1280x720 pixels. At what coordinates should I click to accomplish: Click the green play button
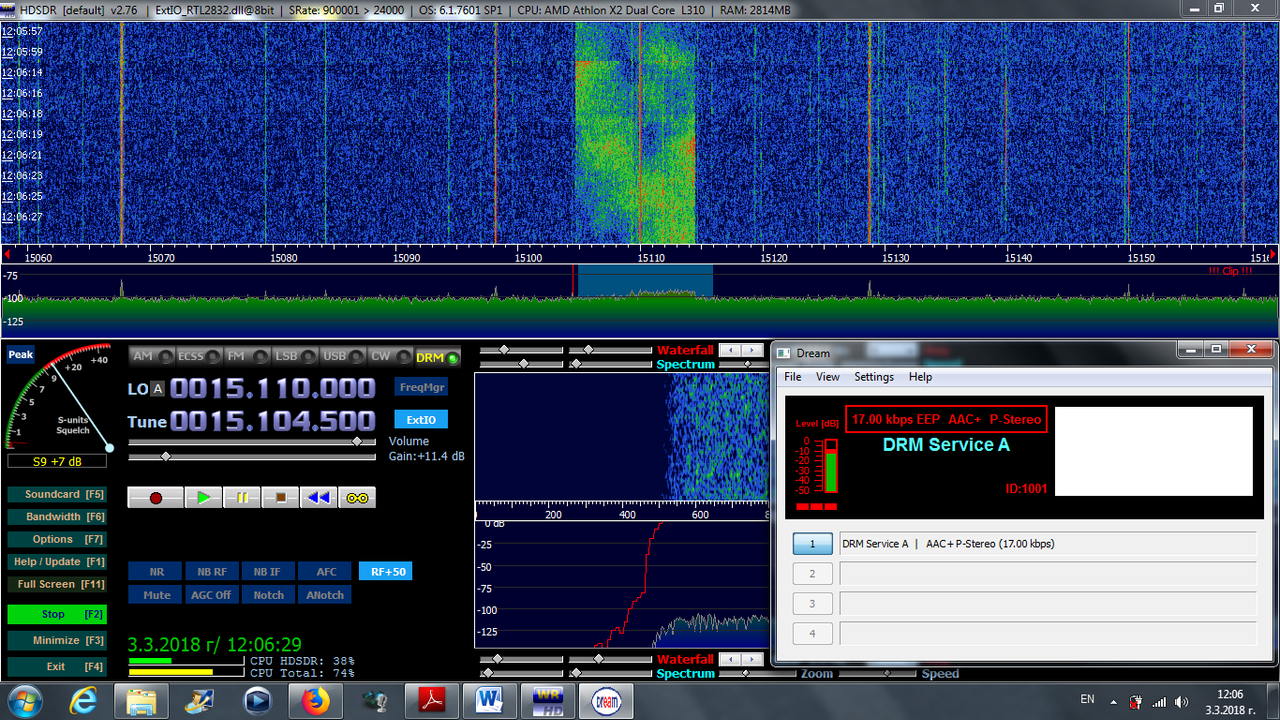204,497
